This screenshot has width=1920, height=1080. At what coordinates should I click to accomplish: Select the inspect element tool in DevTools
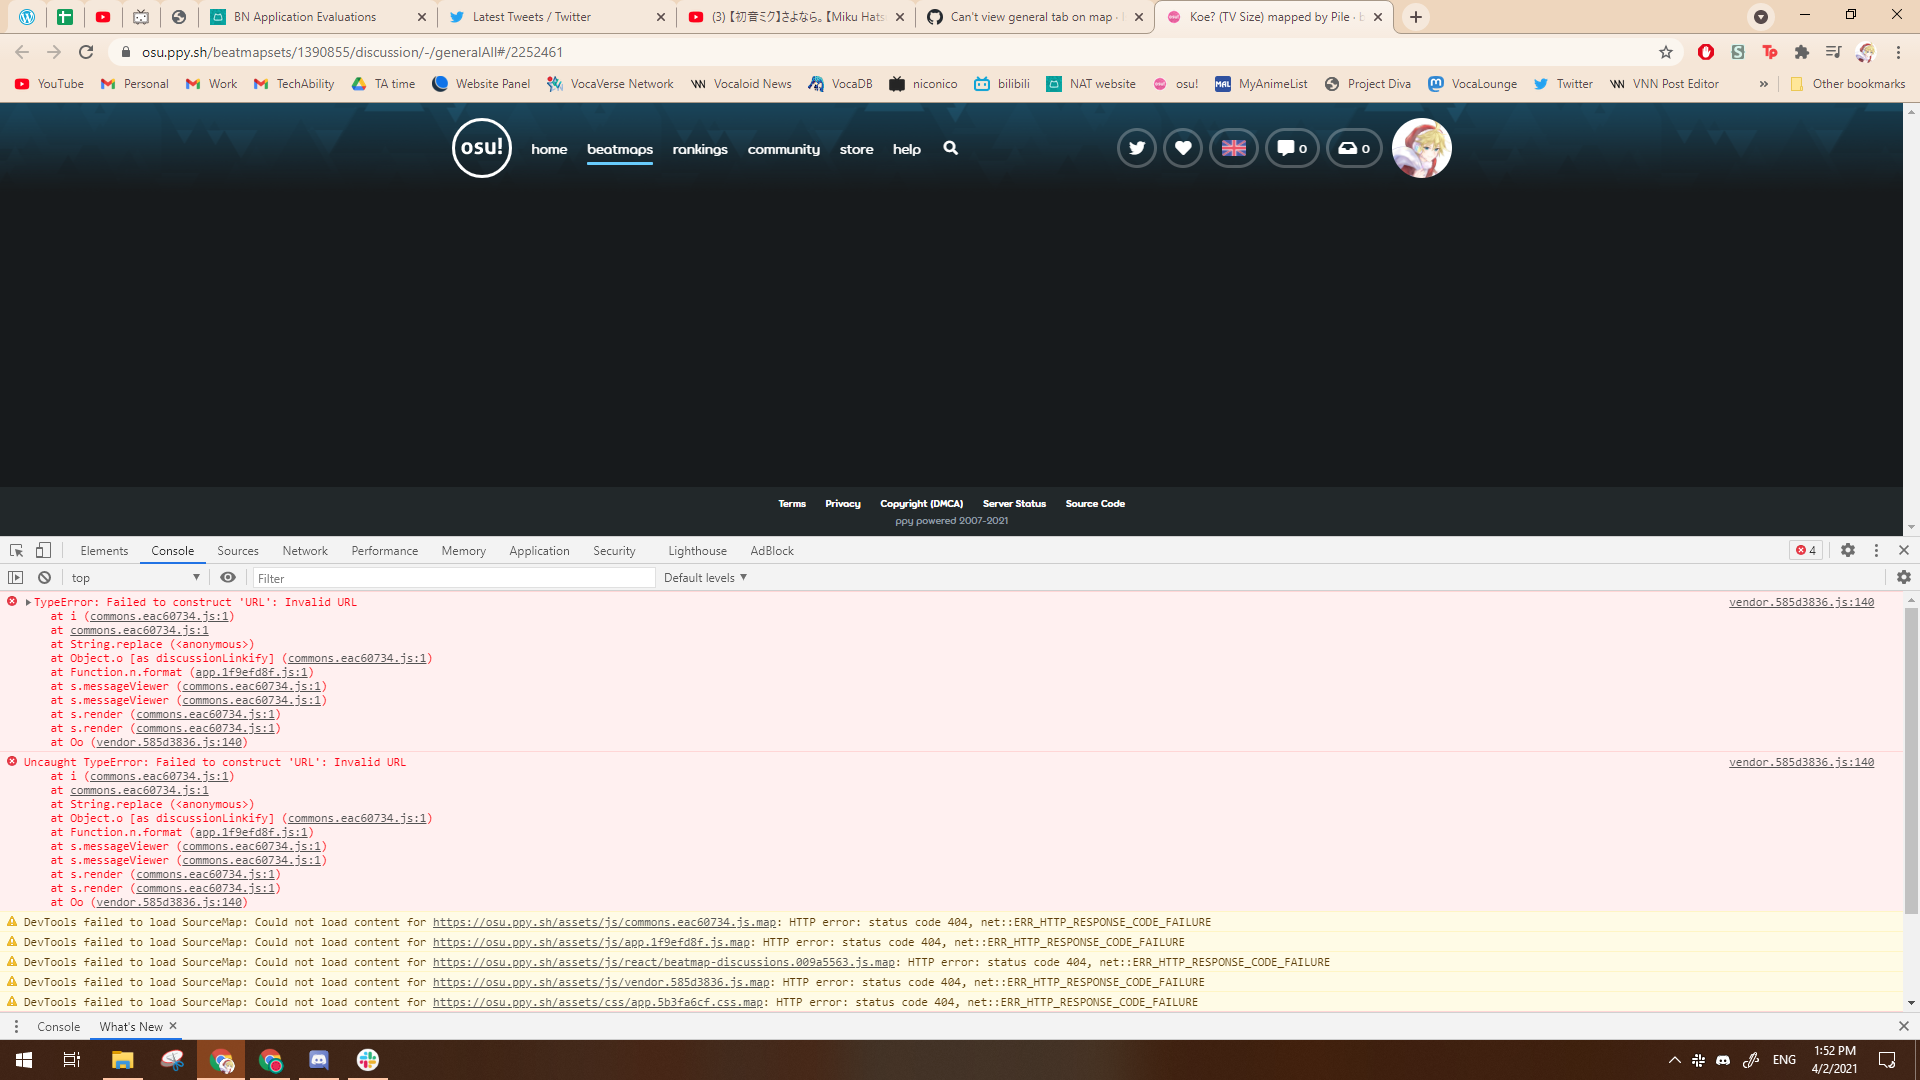[15, 550]
